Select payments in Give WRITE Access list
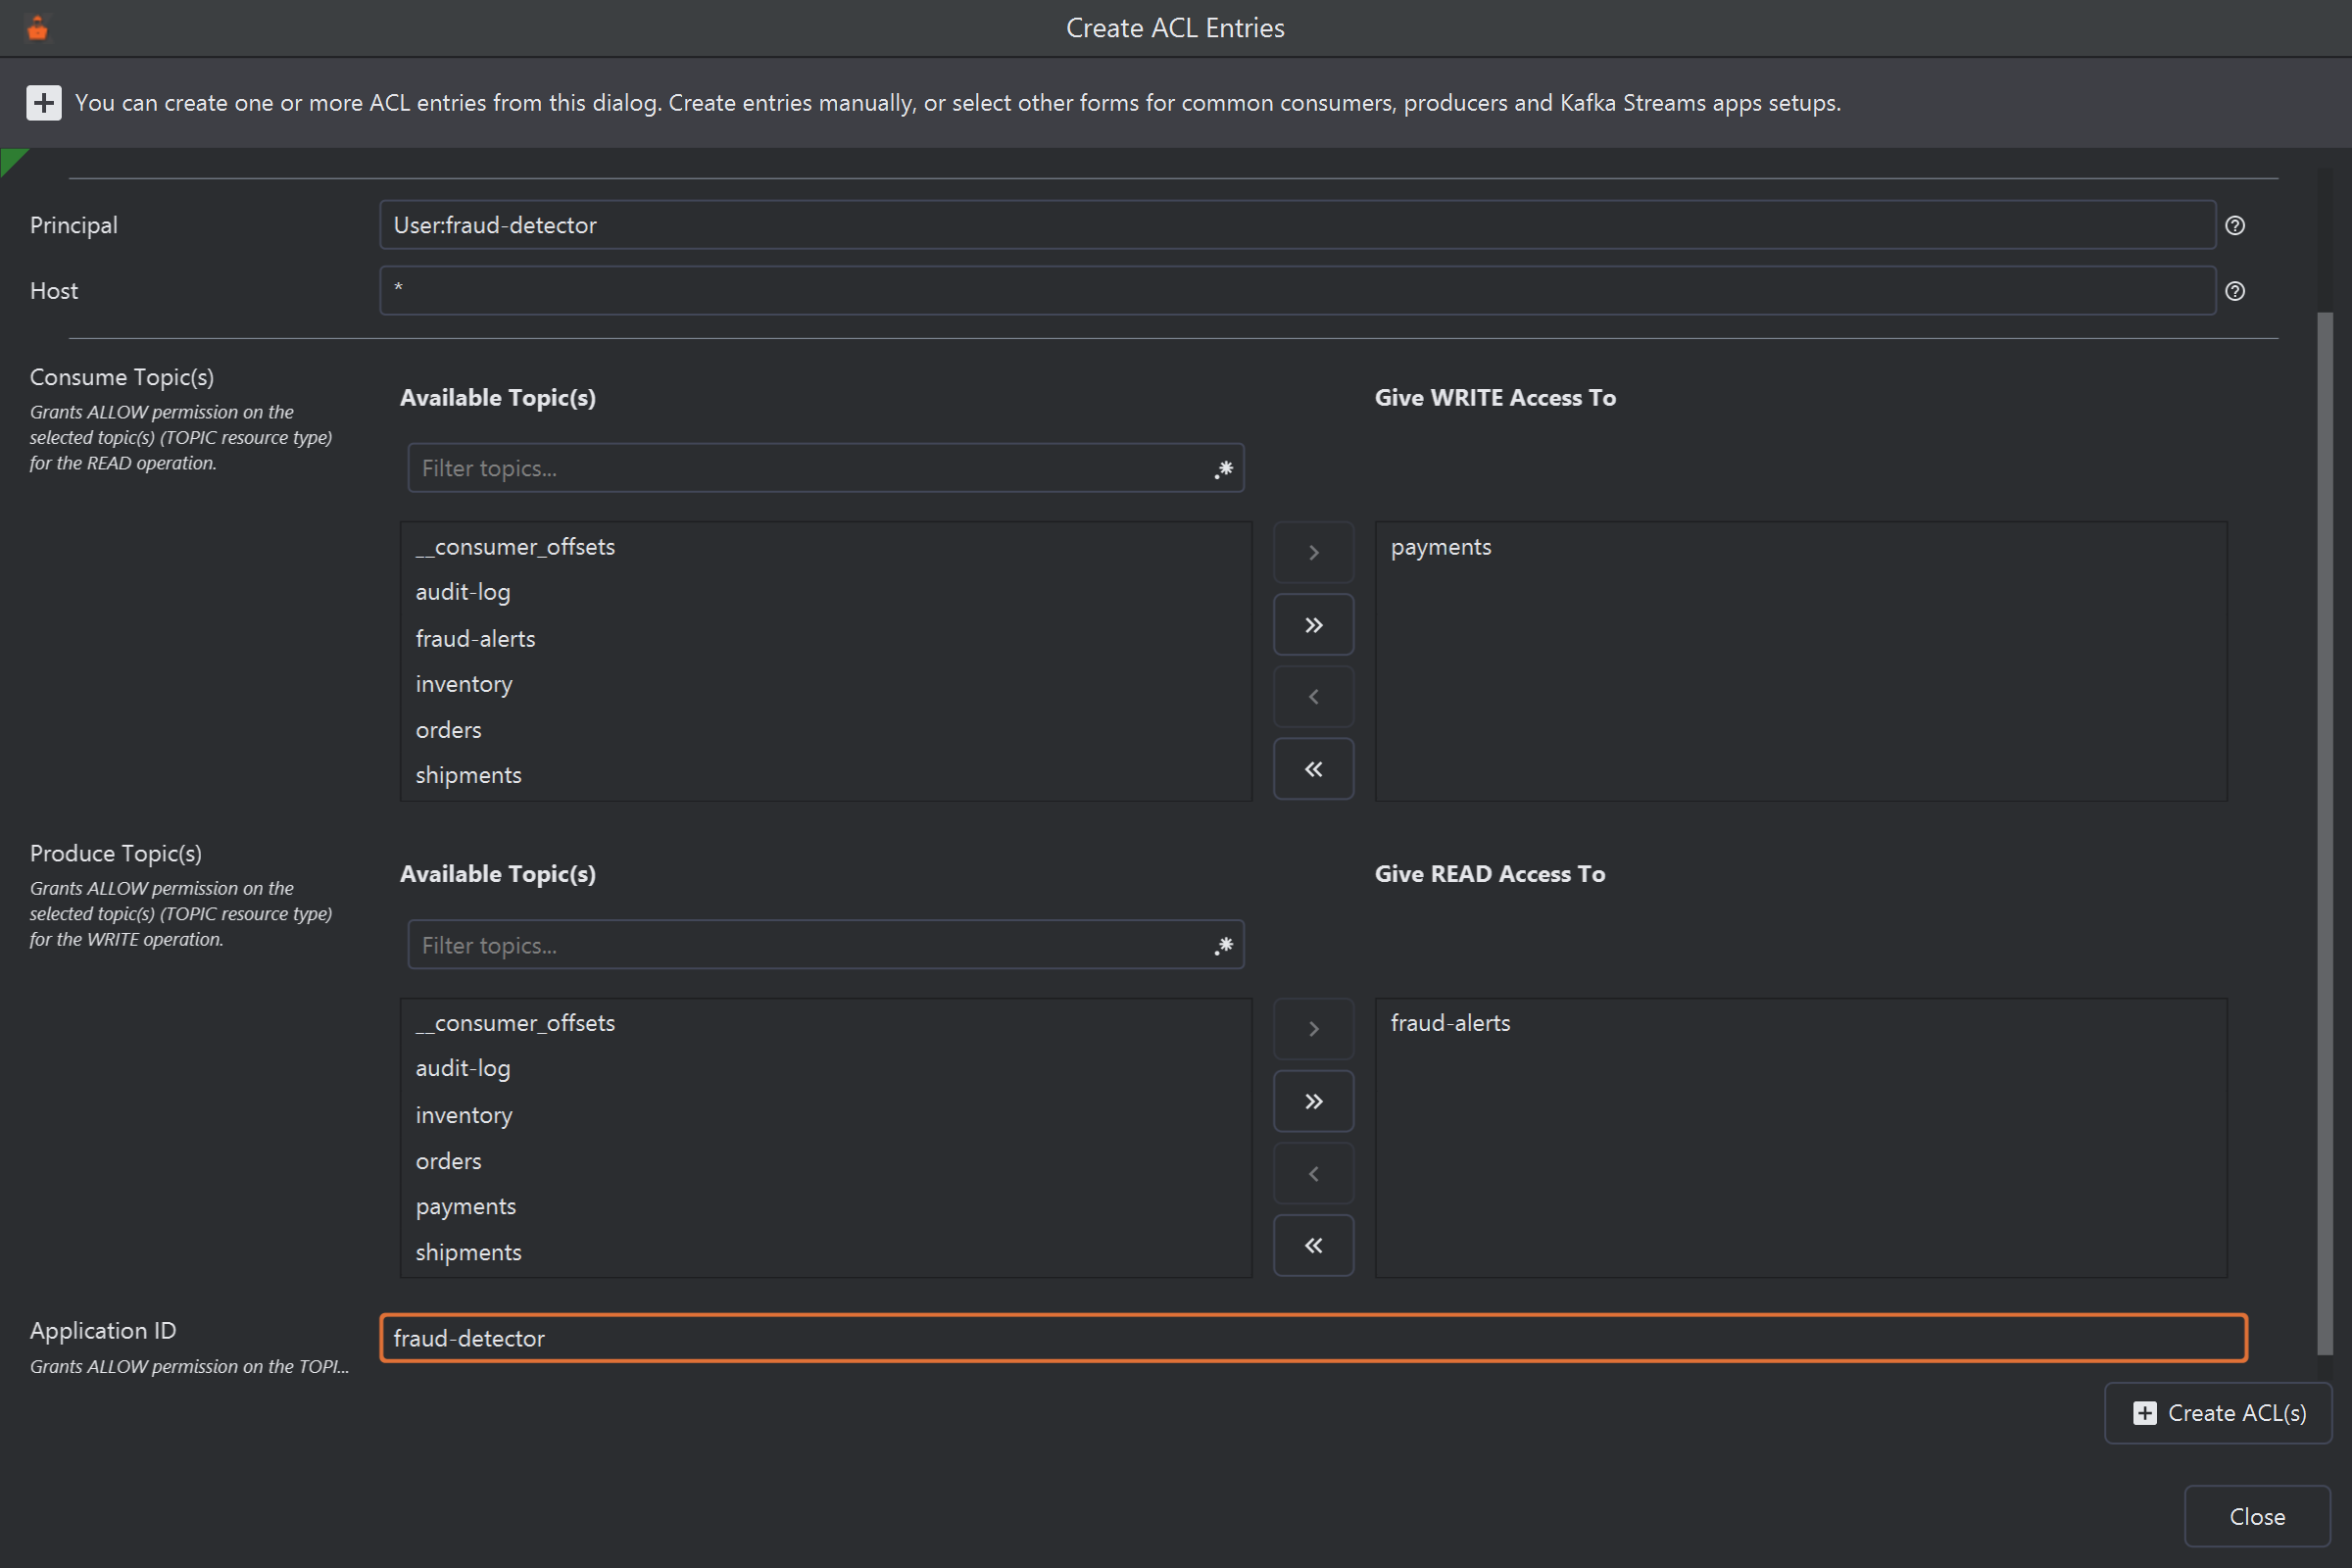Screen dimensions: 2352x1568 (x=1800, y=547)
